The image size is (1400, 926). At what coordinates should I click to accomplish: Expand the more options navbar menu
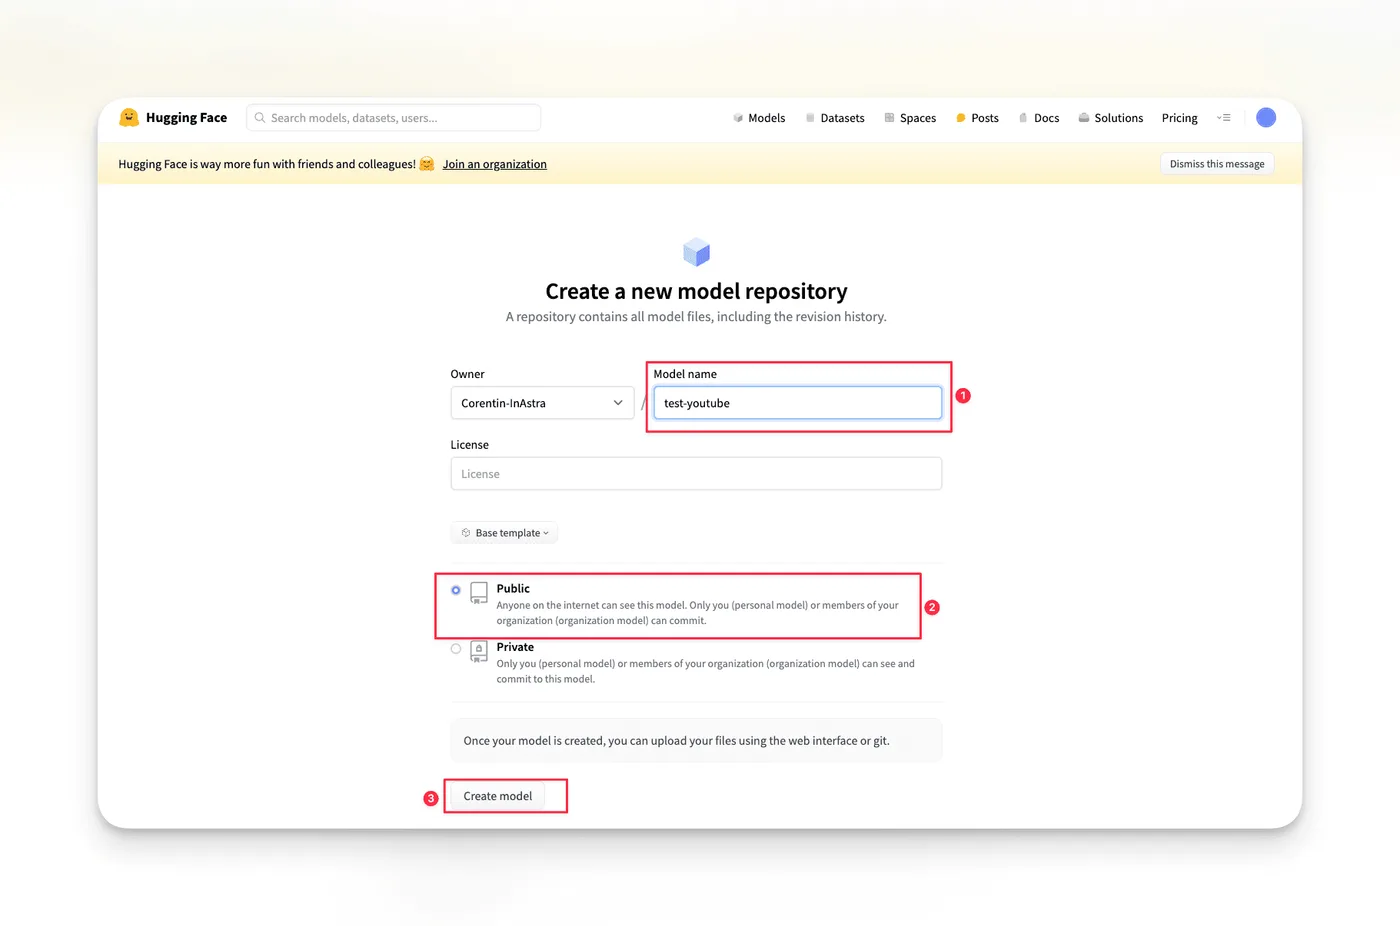1223,118
